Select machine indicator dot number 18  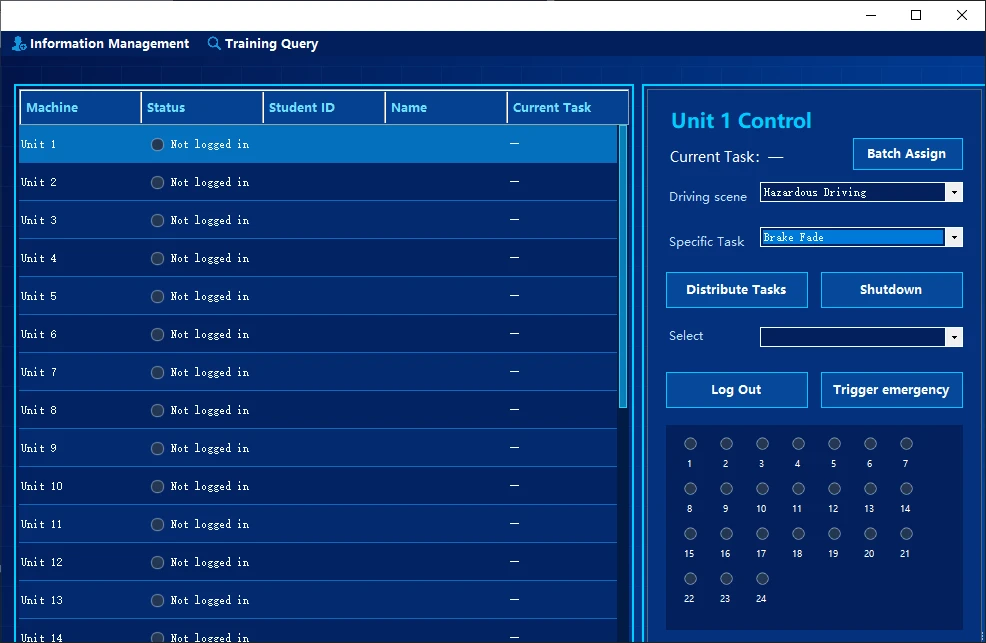[799, 534]
